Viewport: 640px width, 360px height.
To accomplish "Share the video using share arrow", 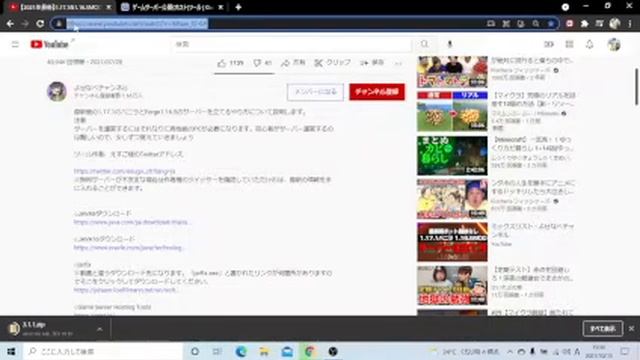I will [x=293, y=62].
